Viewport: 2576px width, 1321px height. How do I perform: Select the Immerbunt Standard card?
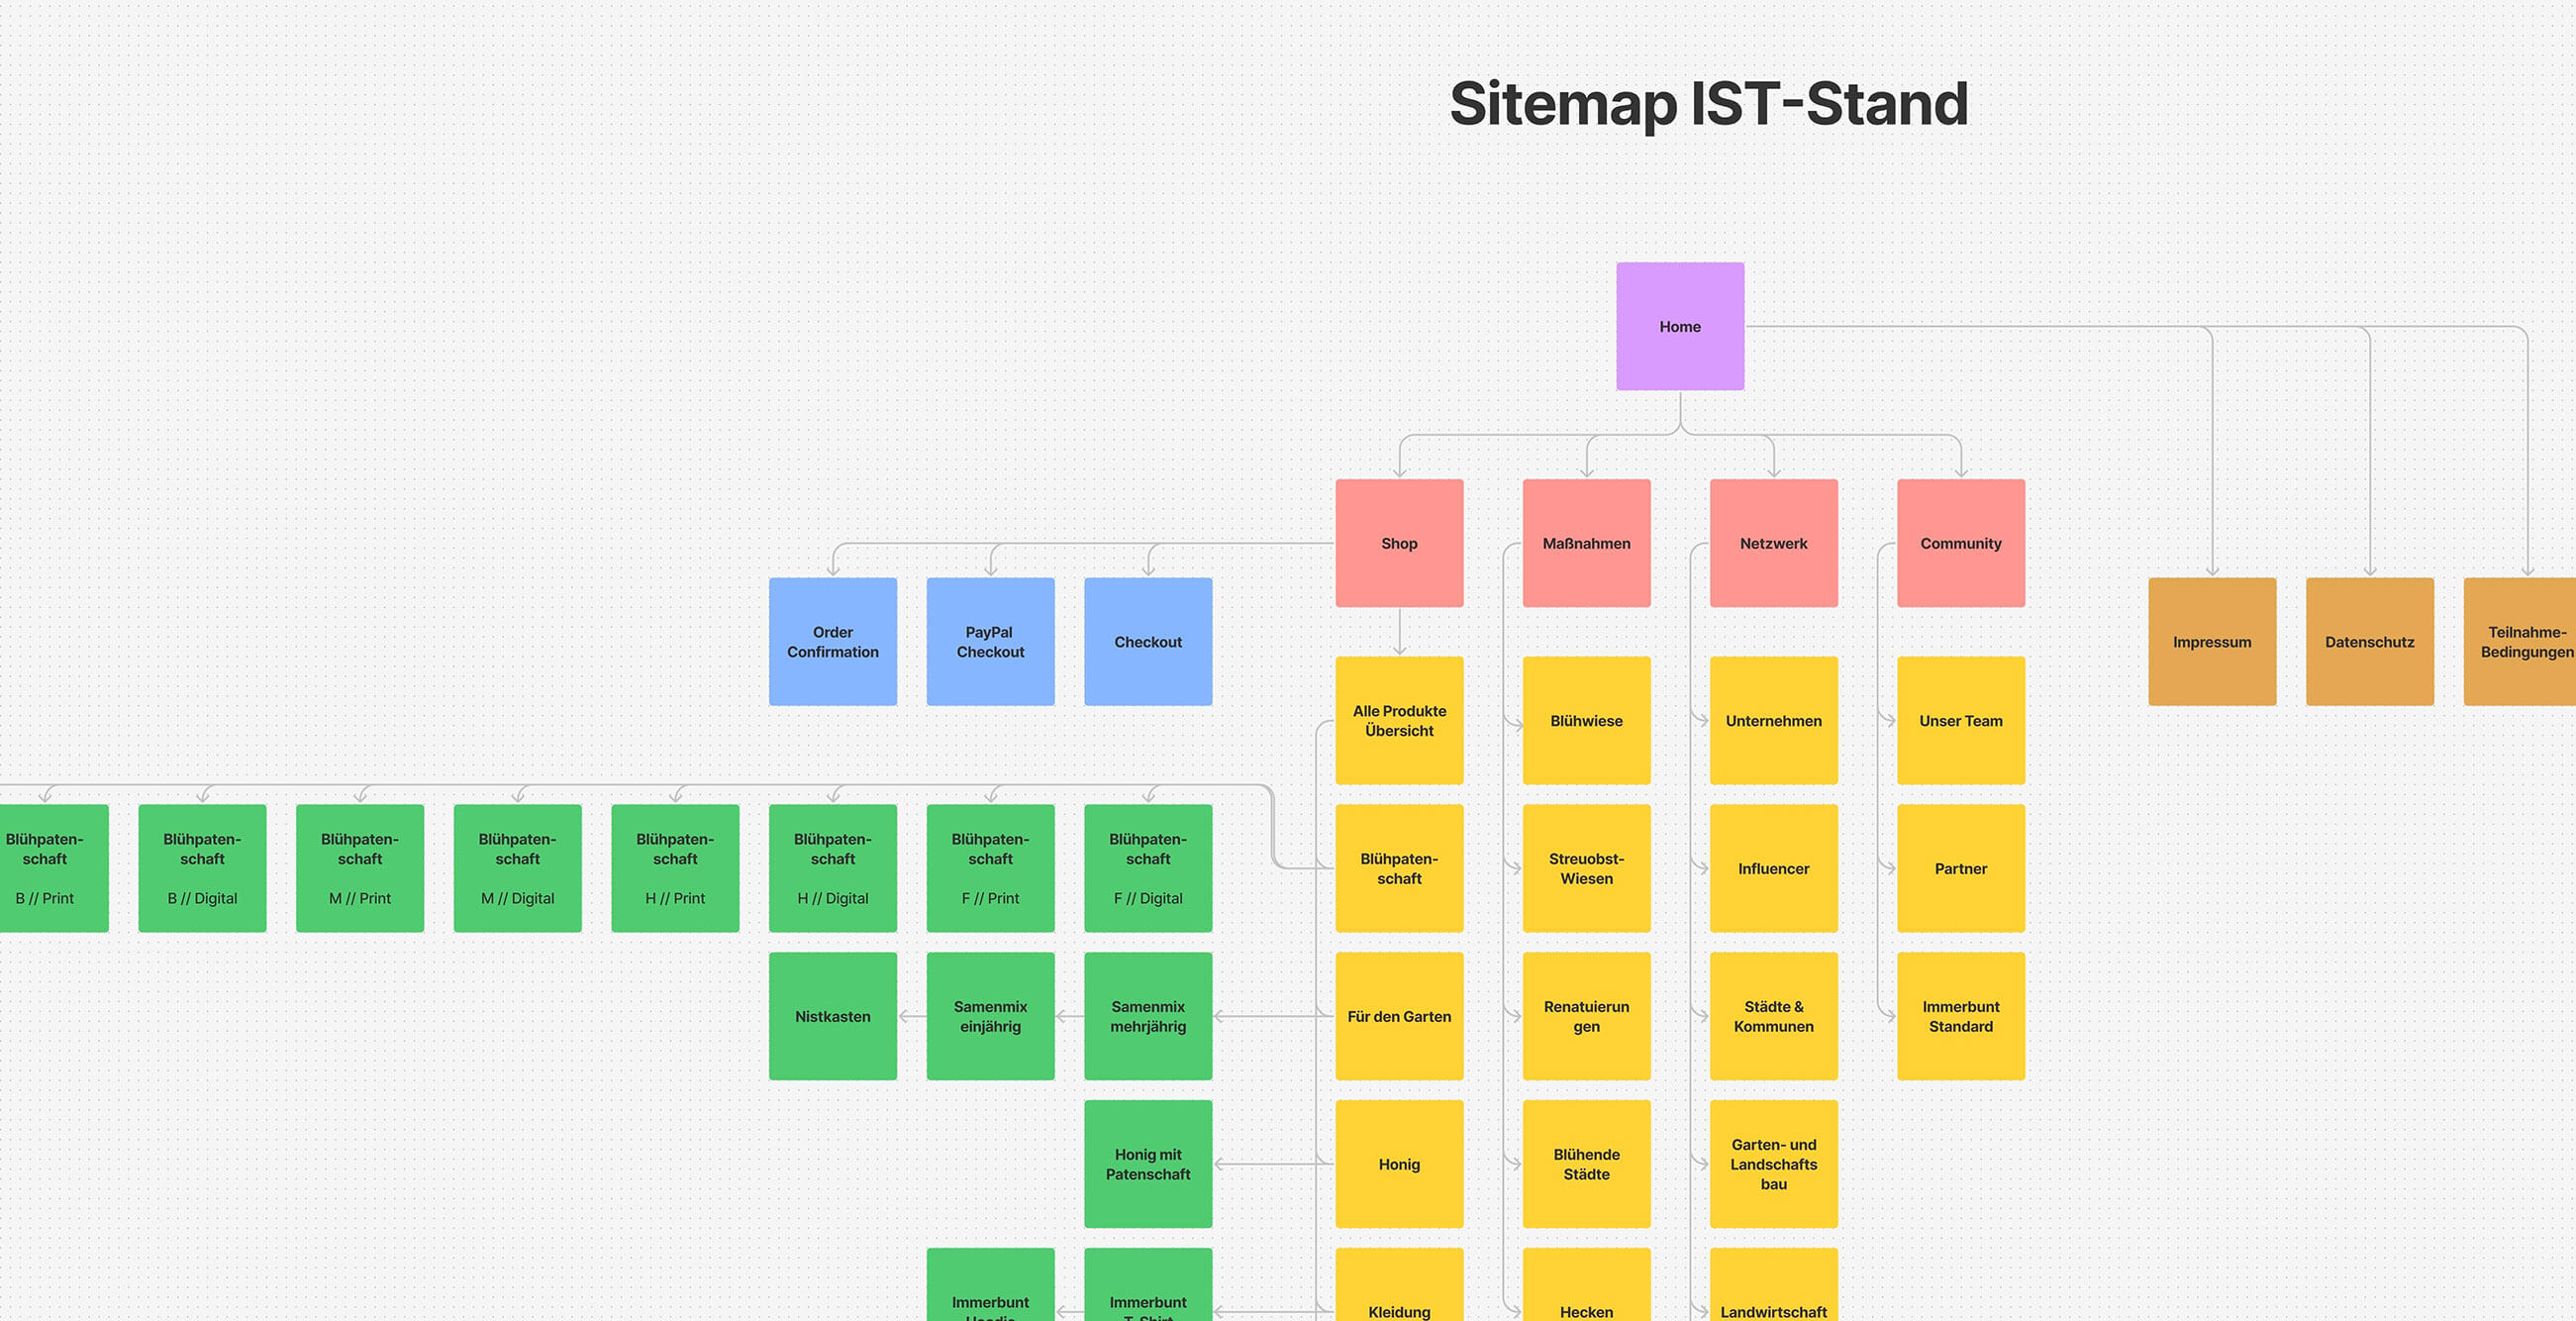pyautogui.click(x=1961, y=1016)
